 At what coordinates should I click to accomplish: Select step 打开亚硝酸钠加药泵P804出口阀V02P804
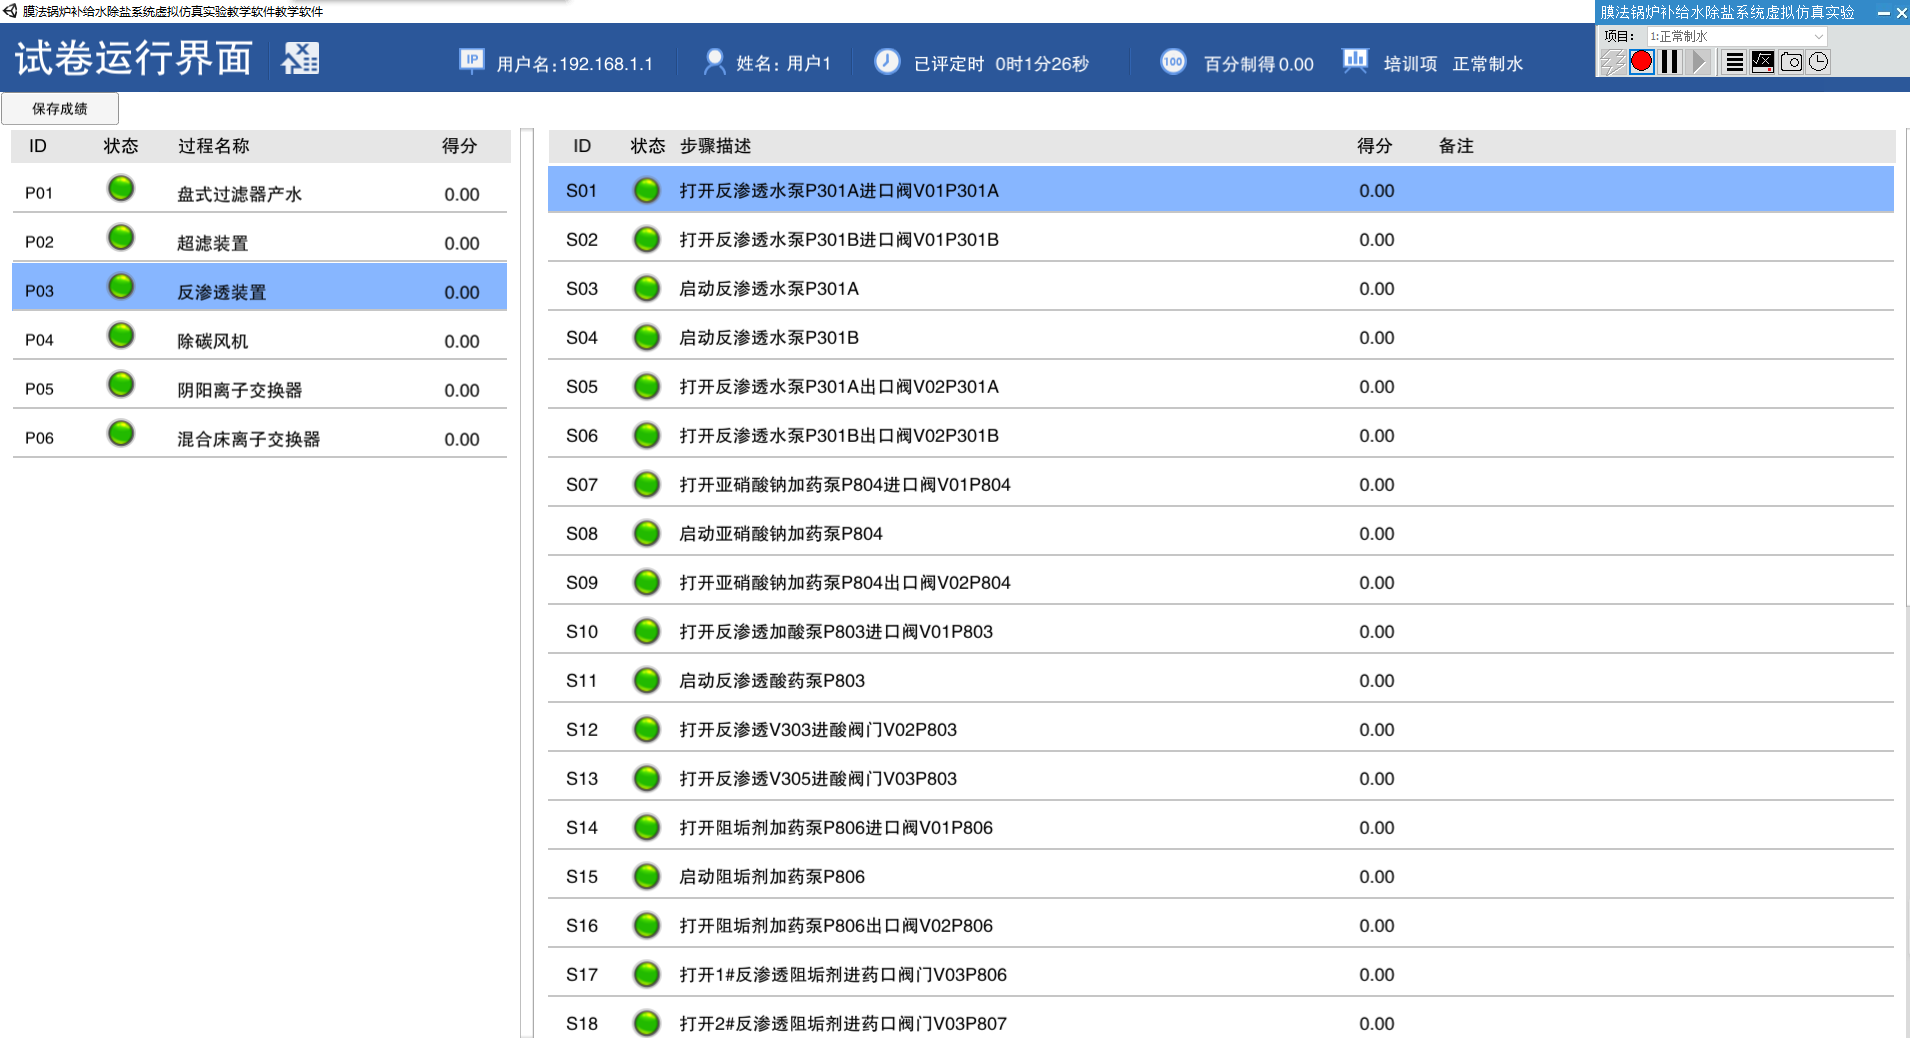1221,582
